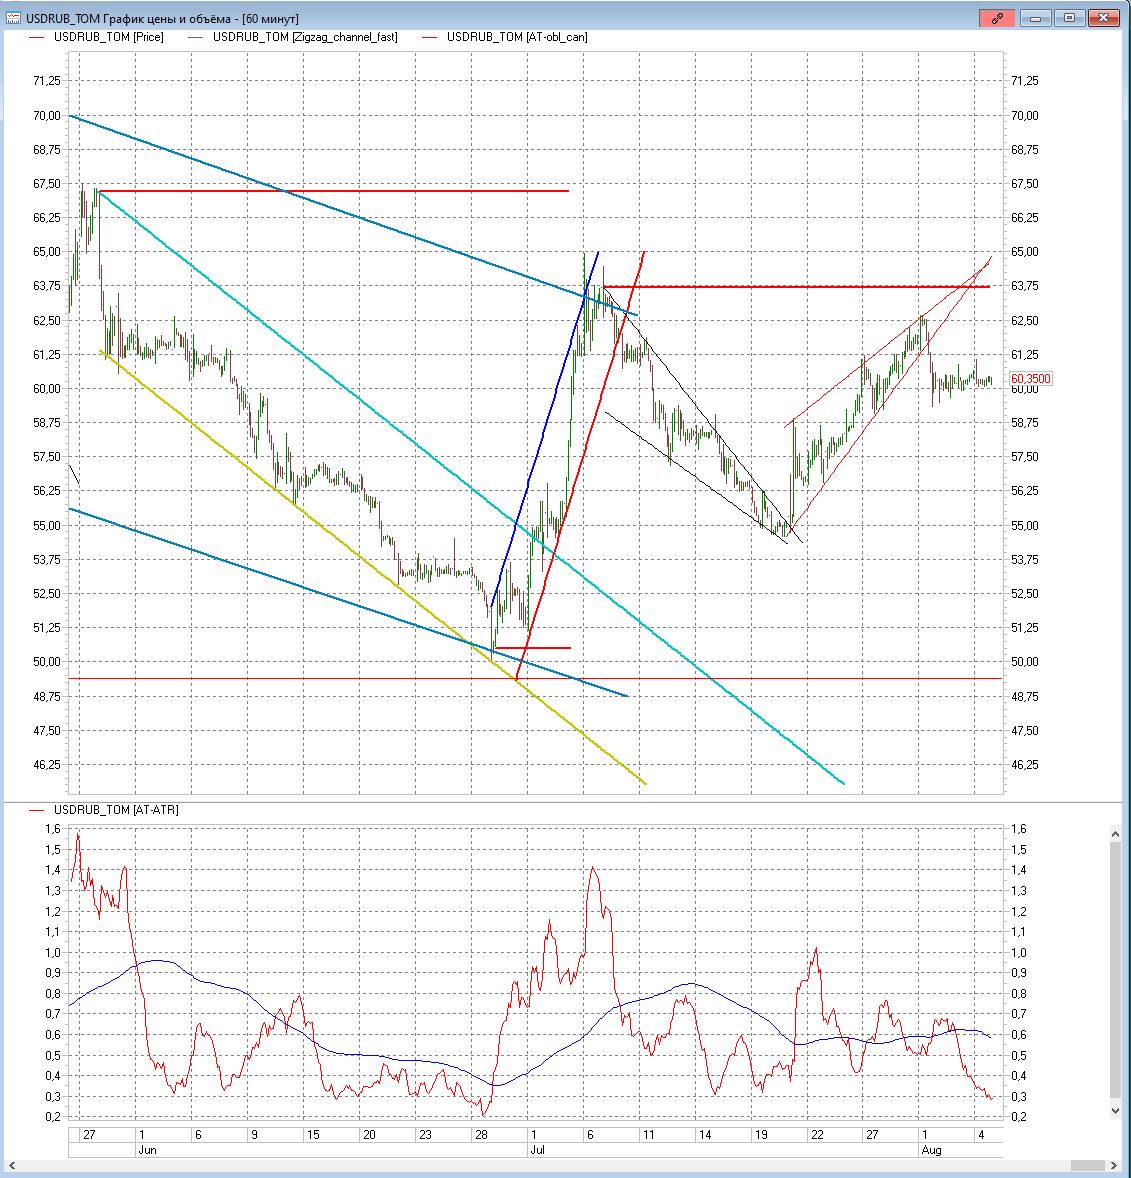Select the Zigzag_channel_fast legend entry
The image size is (1131, 1178).
point(304,37)
